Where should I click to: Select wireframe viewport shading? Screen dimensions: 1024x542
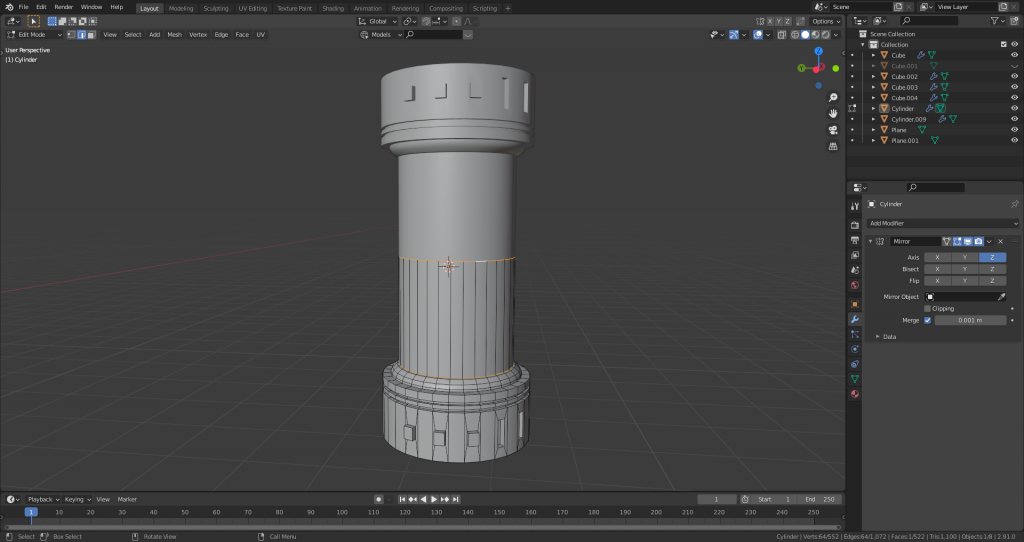[x=795, y=35]
